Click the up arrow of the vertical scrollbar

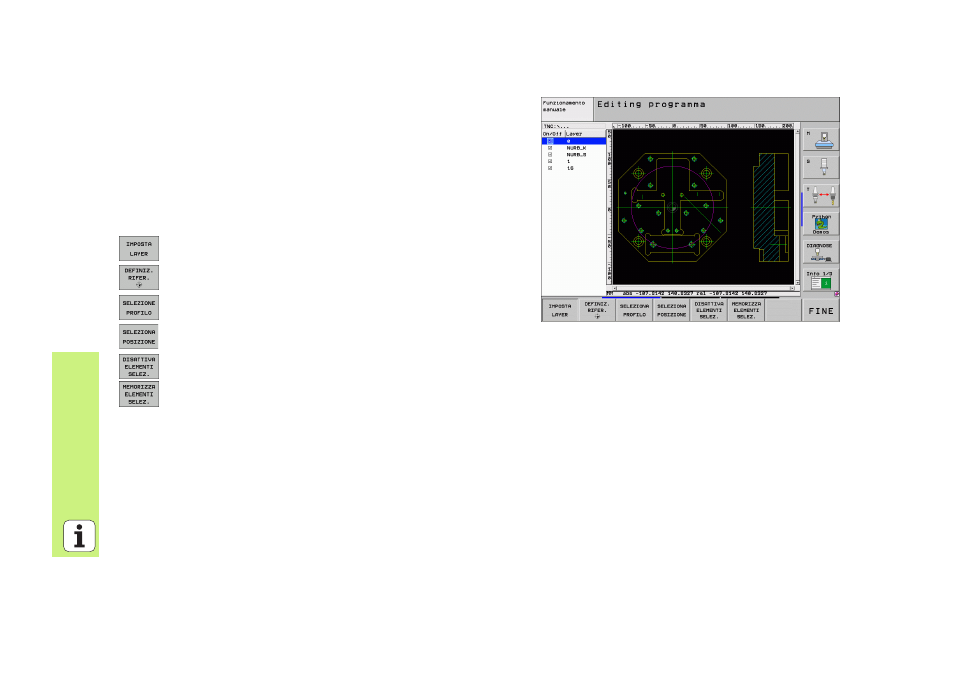(797, 132)
